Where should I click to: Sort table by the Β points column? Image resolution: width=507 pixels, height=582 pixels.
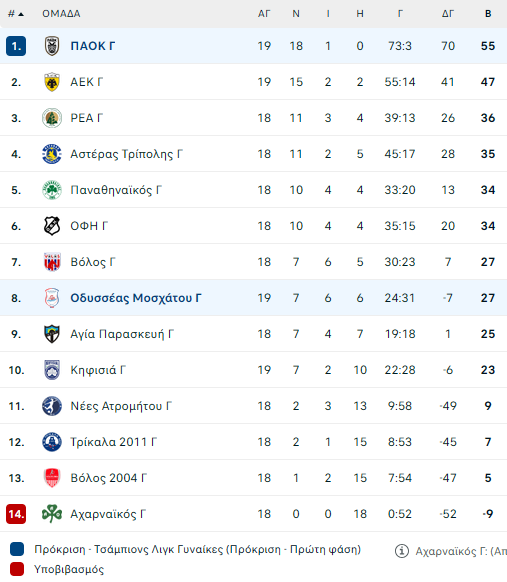coord(488,14)
